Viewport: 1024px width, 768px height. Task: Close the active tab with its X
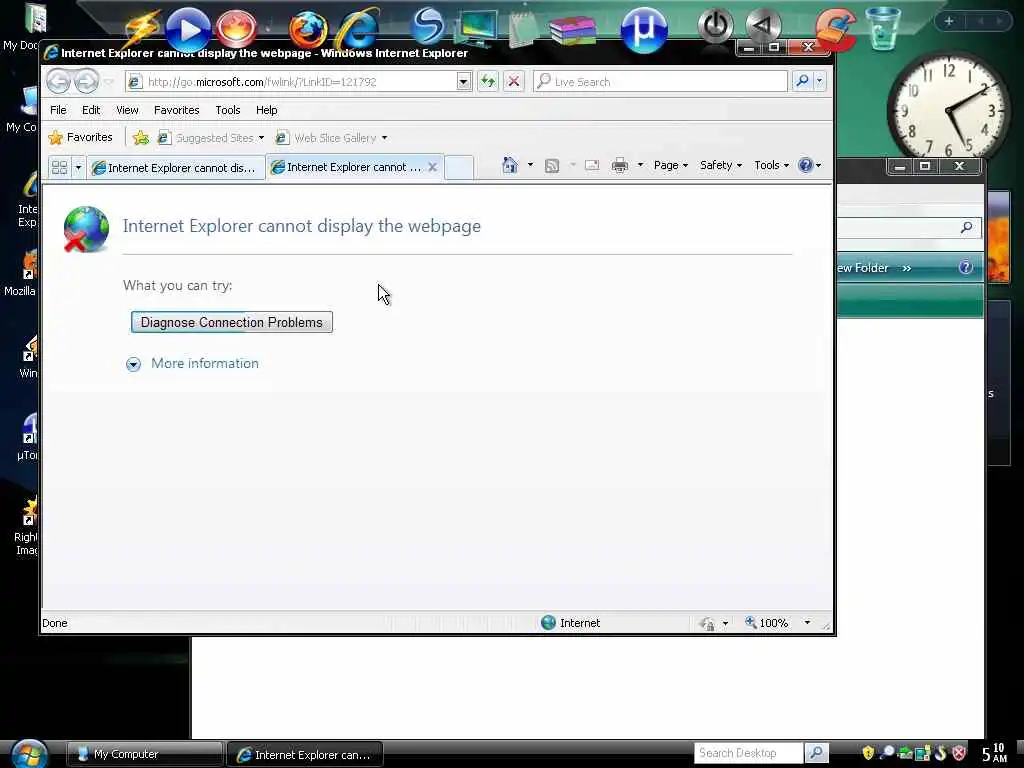click(432, 167)
